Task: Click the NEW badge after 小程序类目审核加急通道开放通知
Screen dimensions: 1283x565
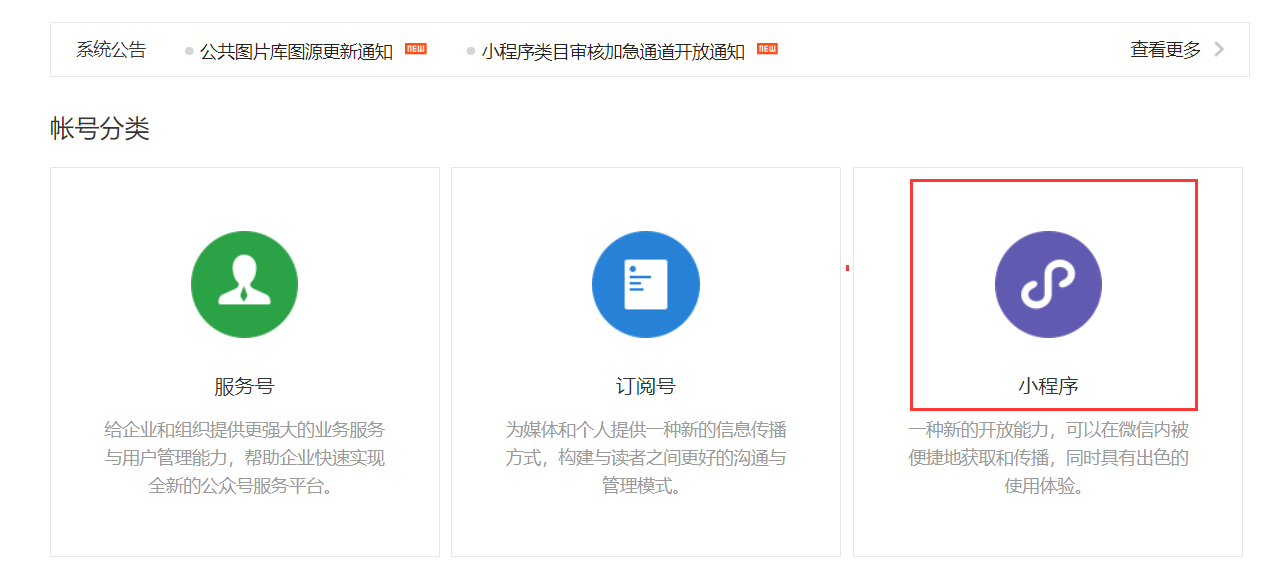Action: pos(767,48)
